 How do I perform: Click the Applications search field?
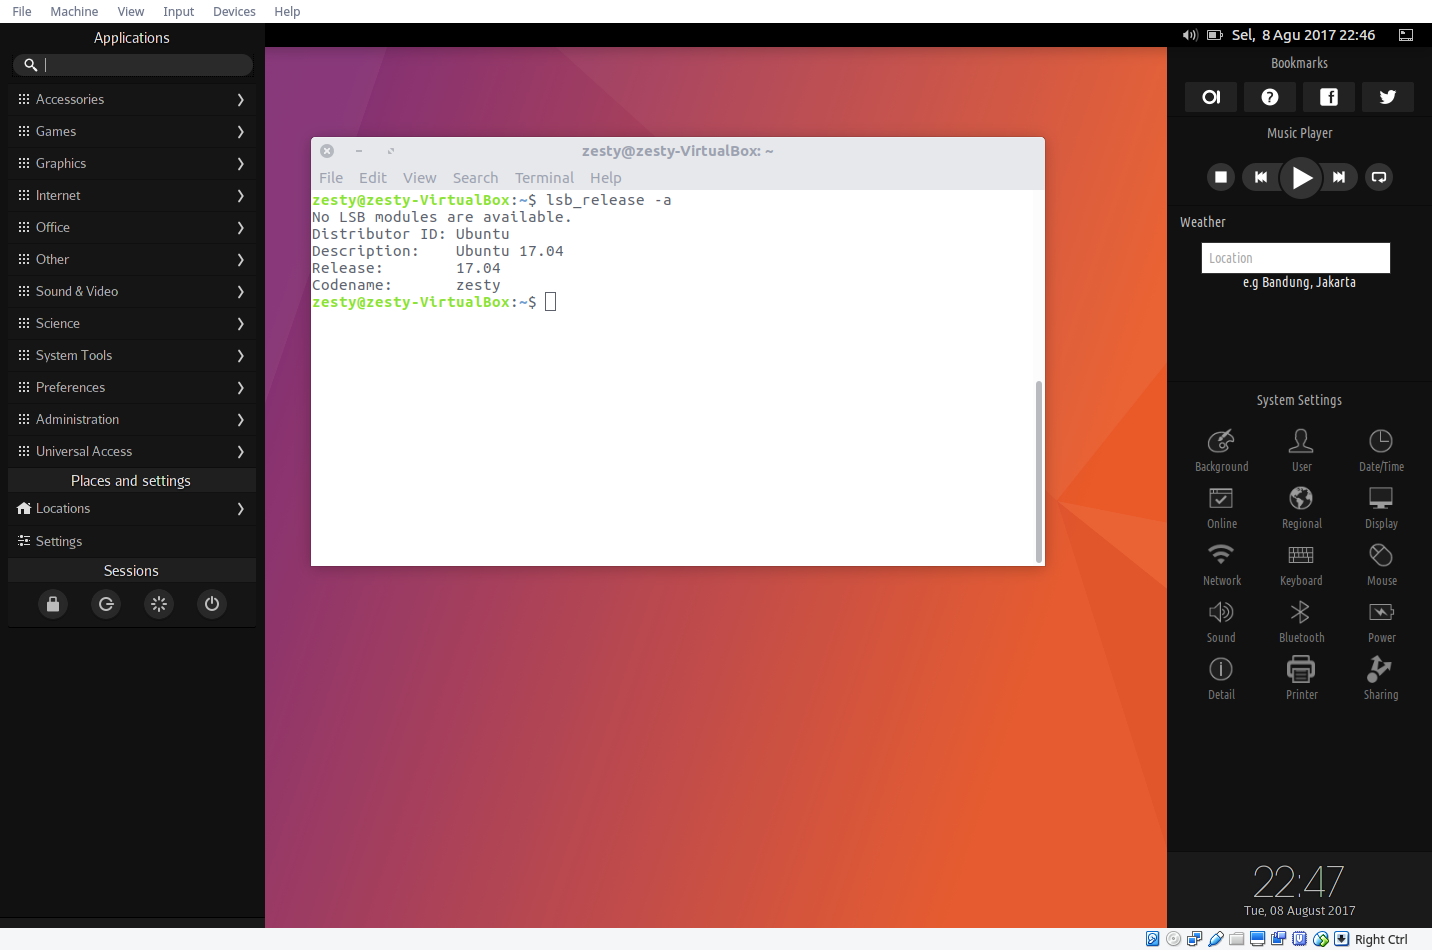(132, 65)
